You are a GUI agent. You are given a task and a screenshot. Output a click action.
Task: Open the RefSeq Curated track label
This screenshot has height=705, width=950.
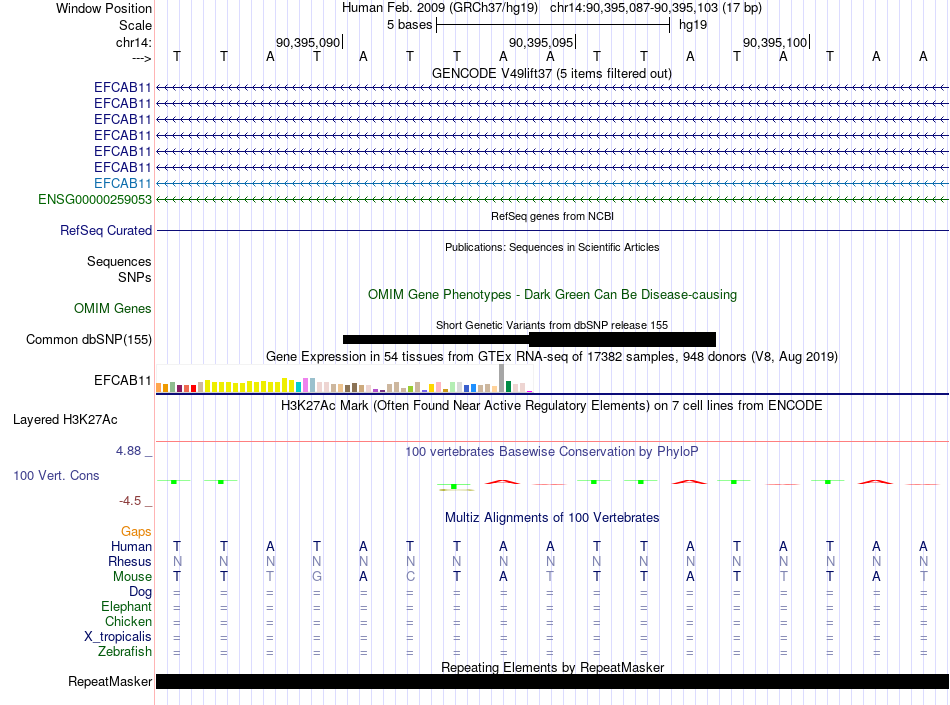[x=106, y=231]
